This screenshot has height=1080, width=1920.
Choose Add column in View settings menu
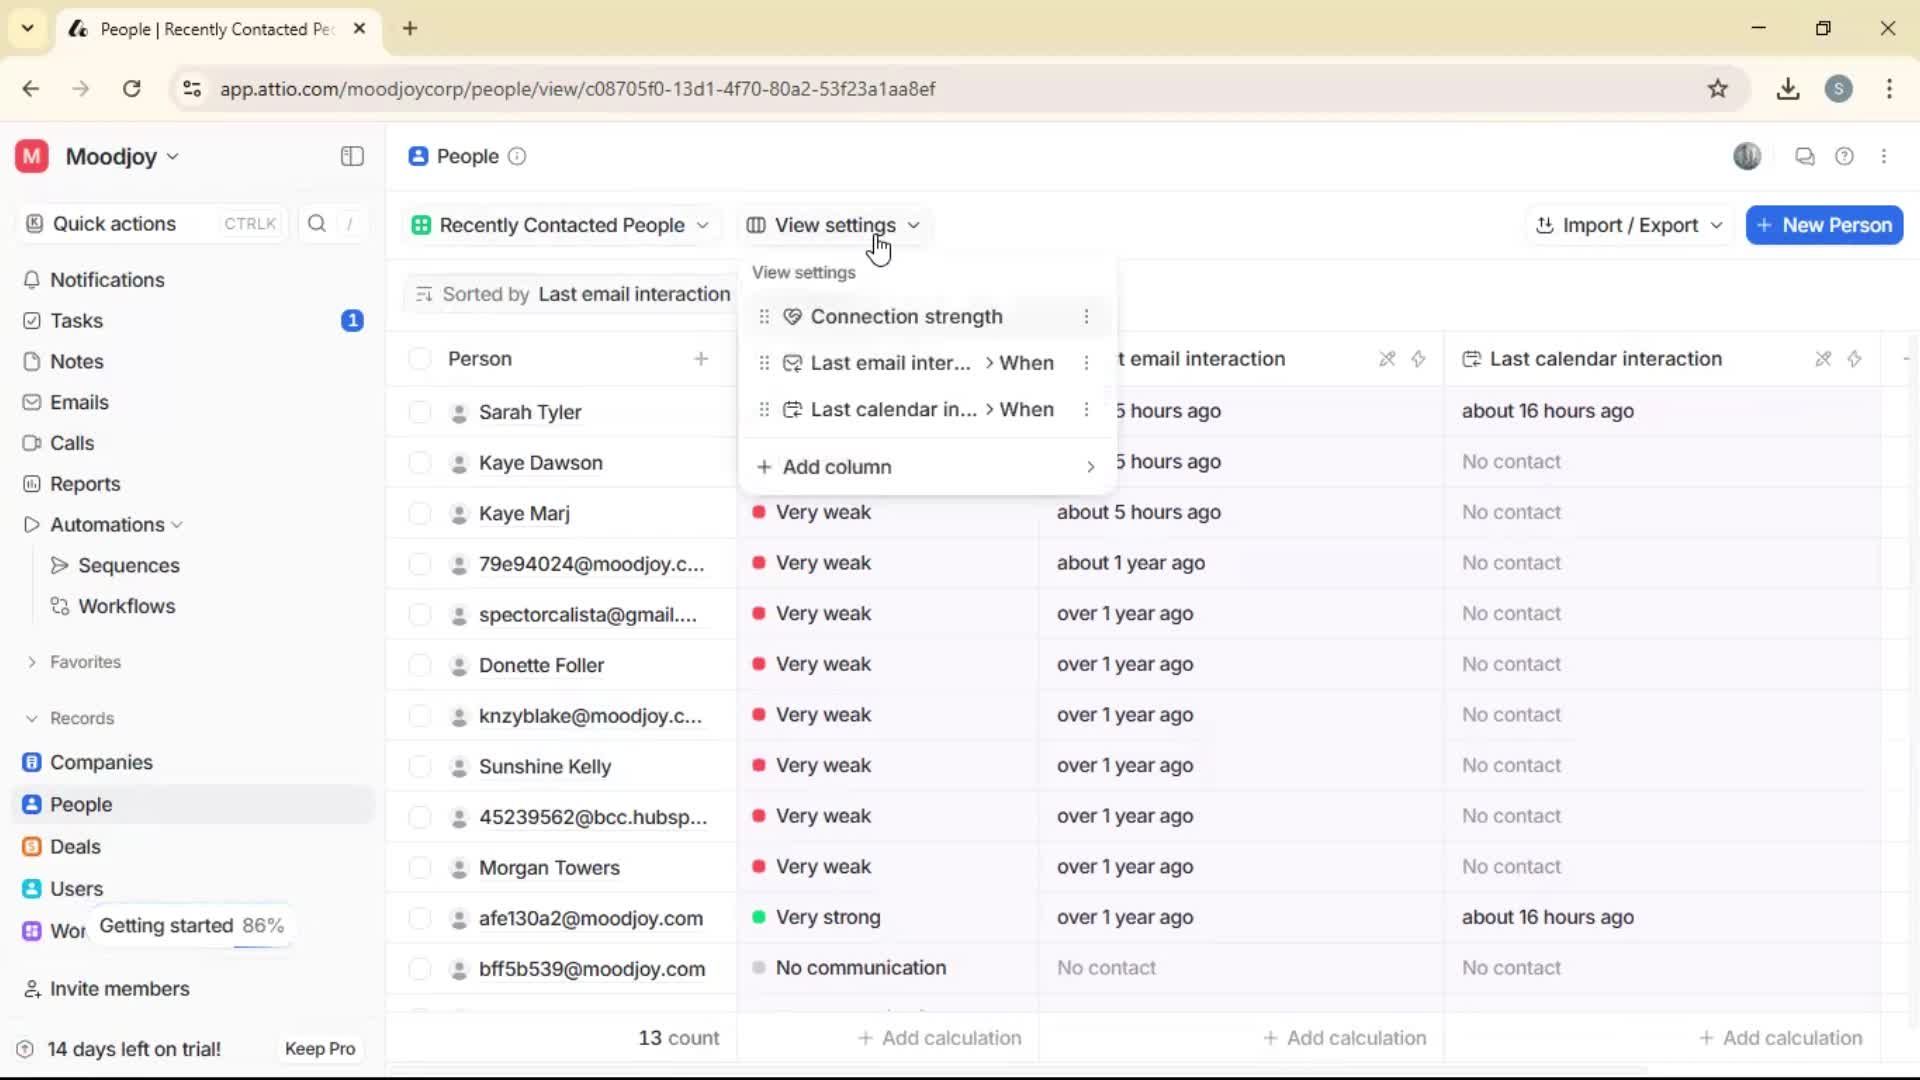(x=838, y=466)
